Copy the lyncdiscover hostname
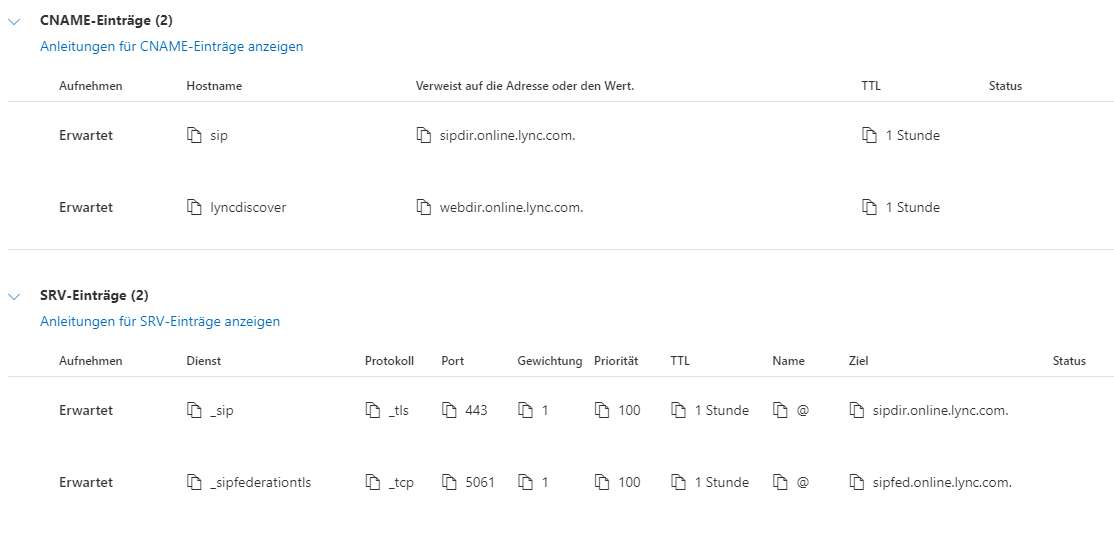This screenshot has width=1114, height=533. pyautogui.click(x=194, y=208)
